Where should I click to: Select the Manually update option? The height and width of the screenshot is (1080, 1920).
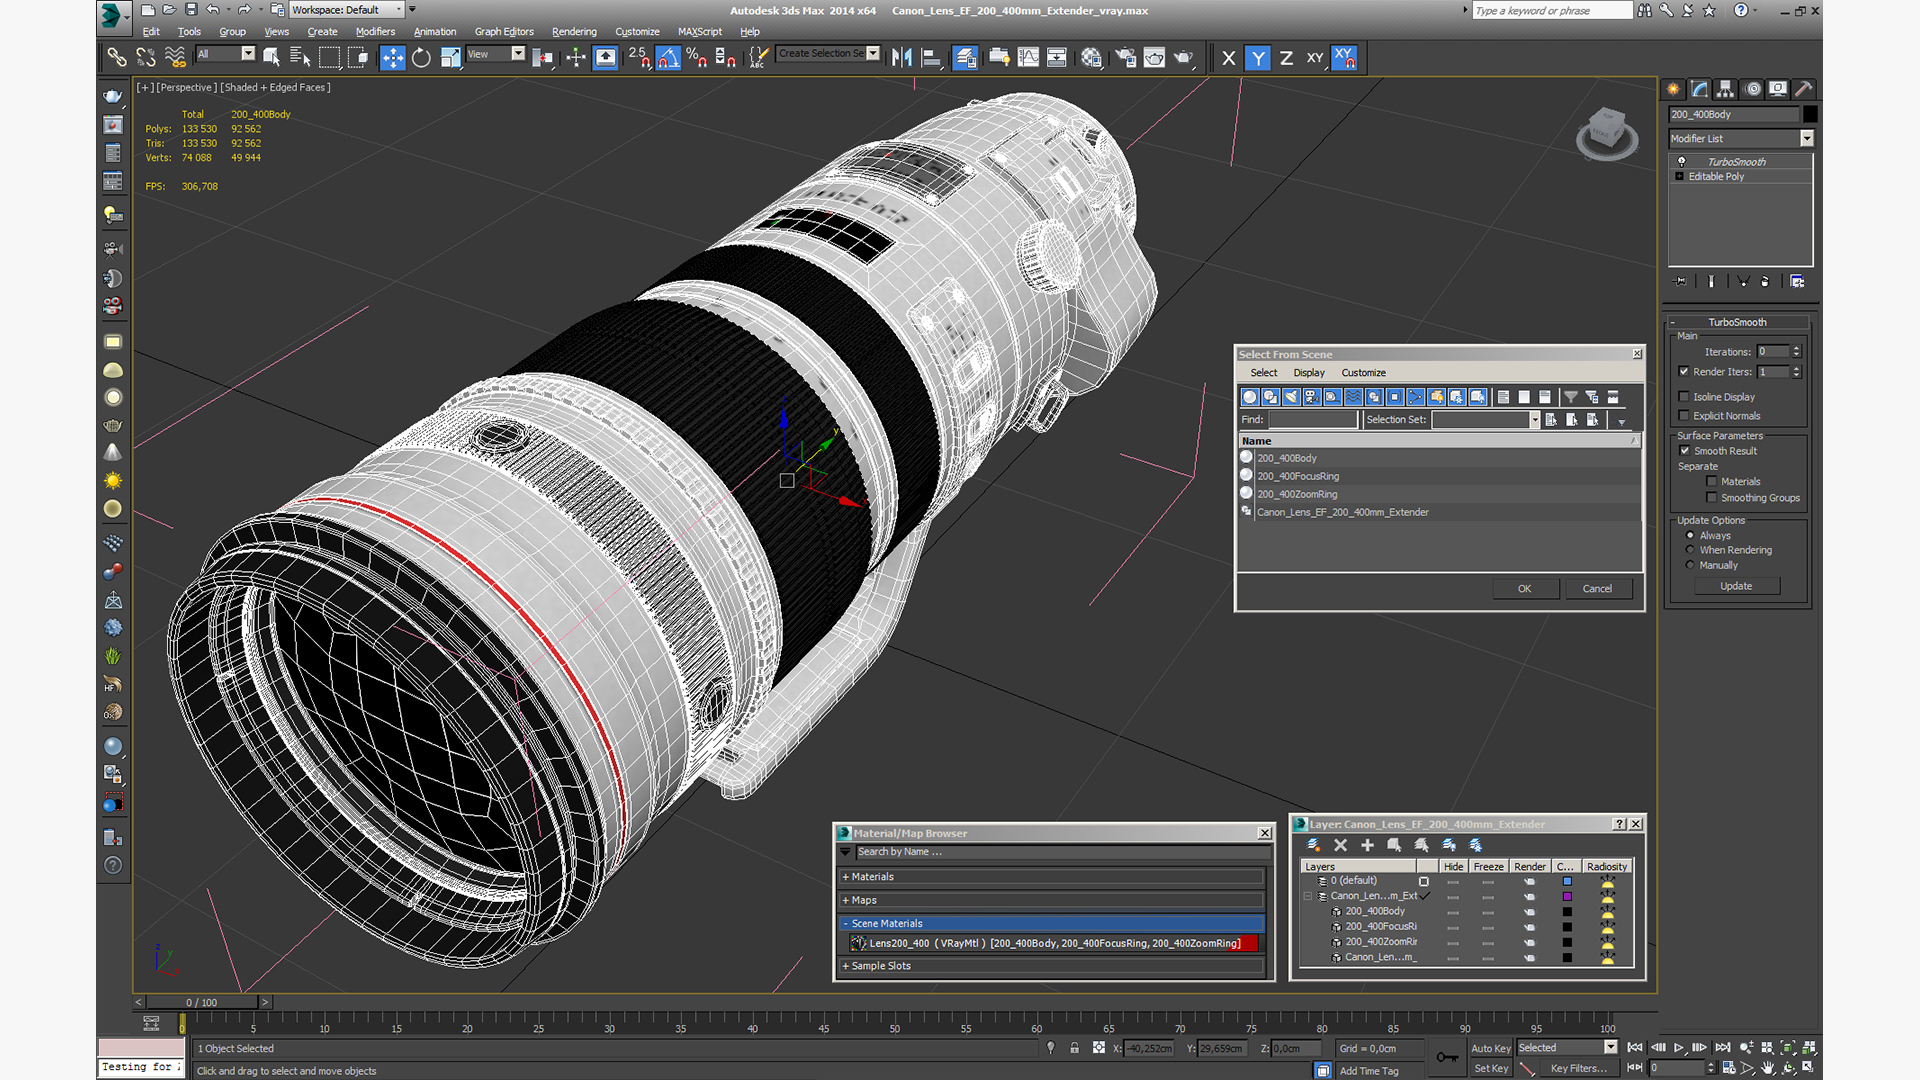(x=1690, y=565)
